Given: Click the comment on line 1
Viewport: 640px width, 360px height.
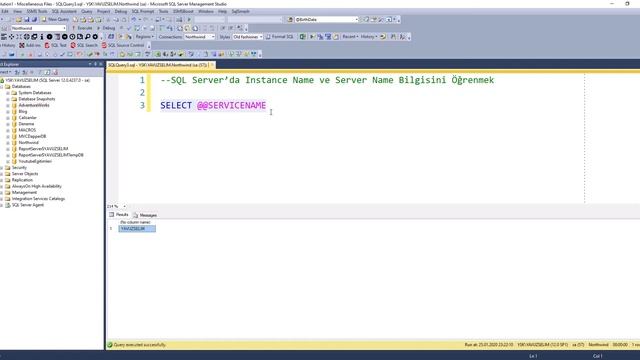Looking at the screenshot, I should point(327,80).
